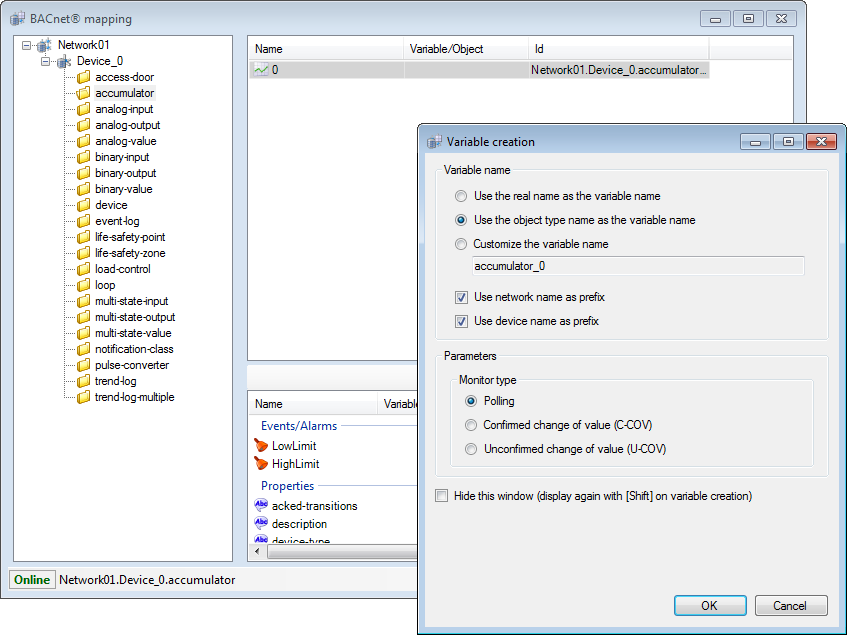Click the Network01.Device_0.accumulator Id cell
Image resolution: width=847 pixels, height=635 pixels.
pyautogui.click(x=619, y=70)
